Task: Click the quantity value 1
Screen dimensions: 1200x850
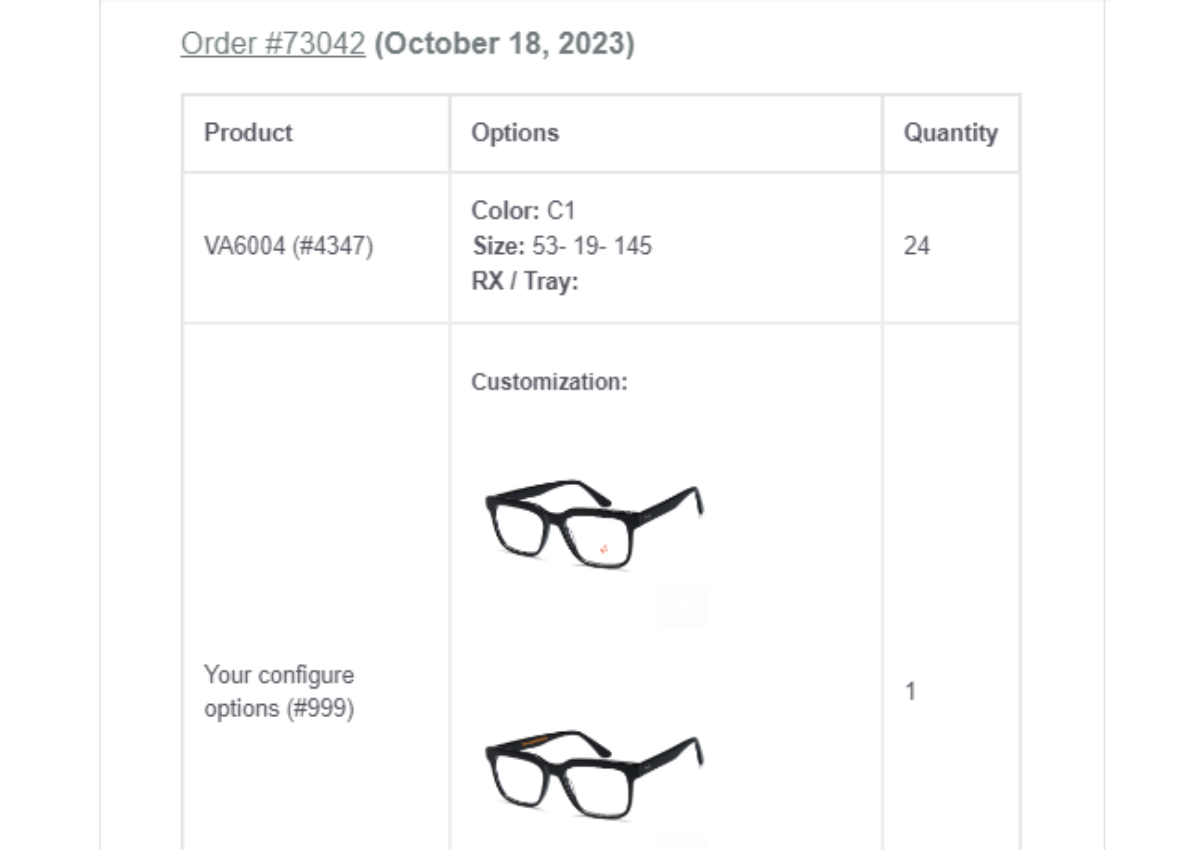Action: 910,691
